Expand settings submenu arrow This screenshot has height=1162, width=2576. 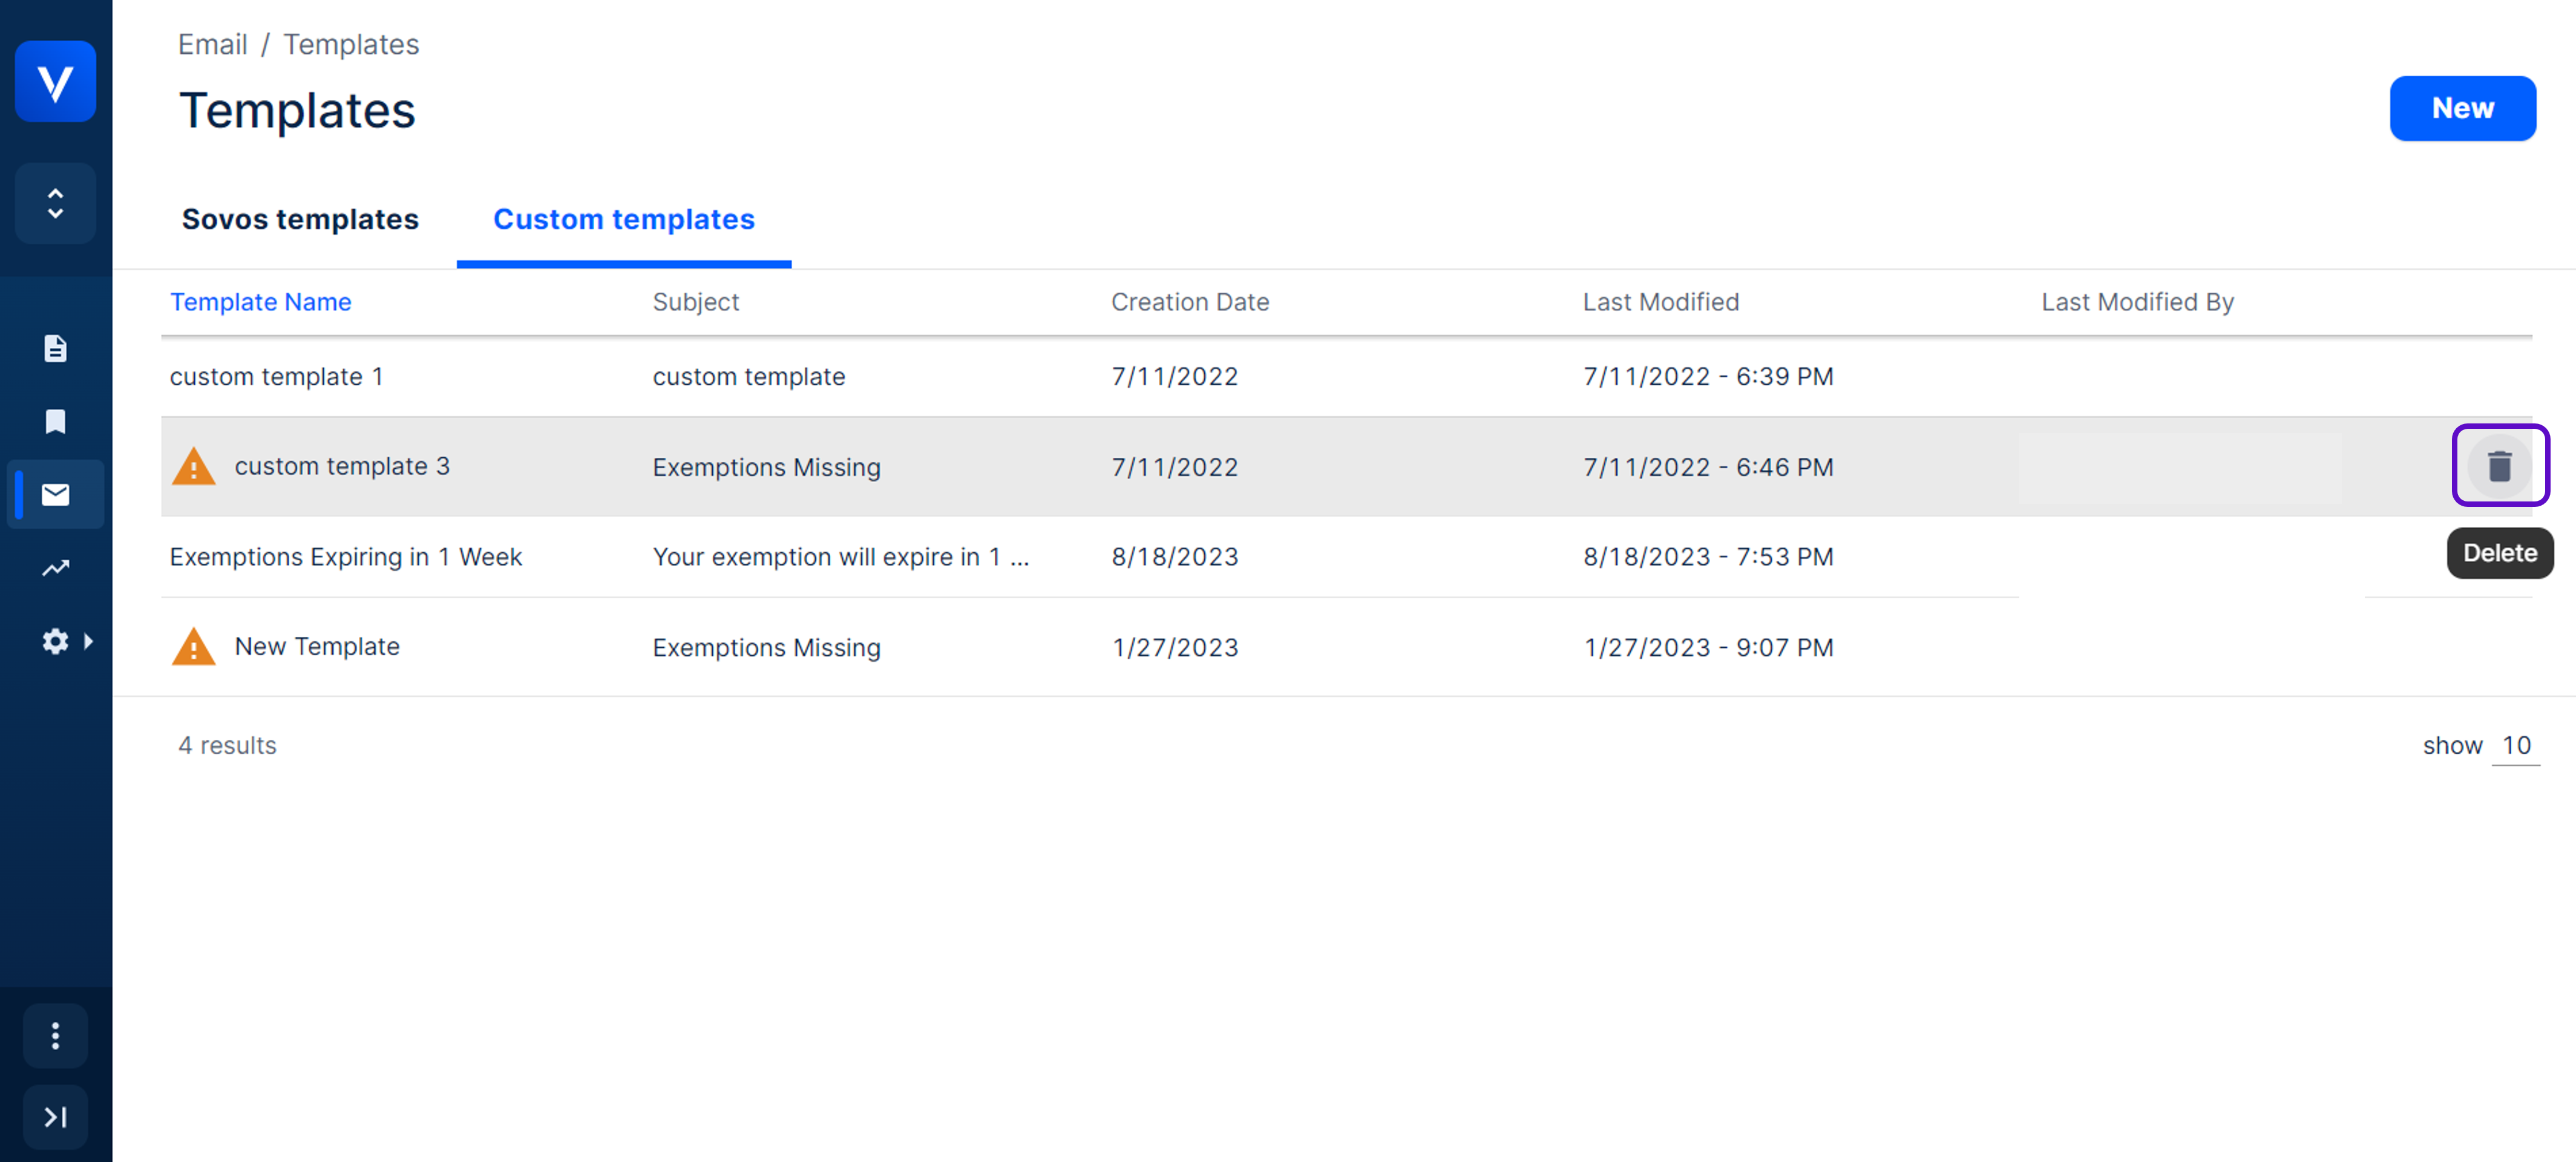(x=89, y=641)
